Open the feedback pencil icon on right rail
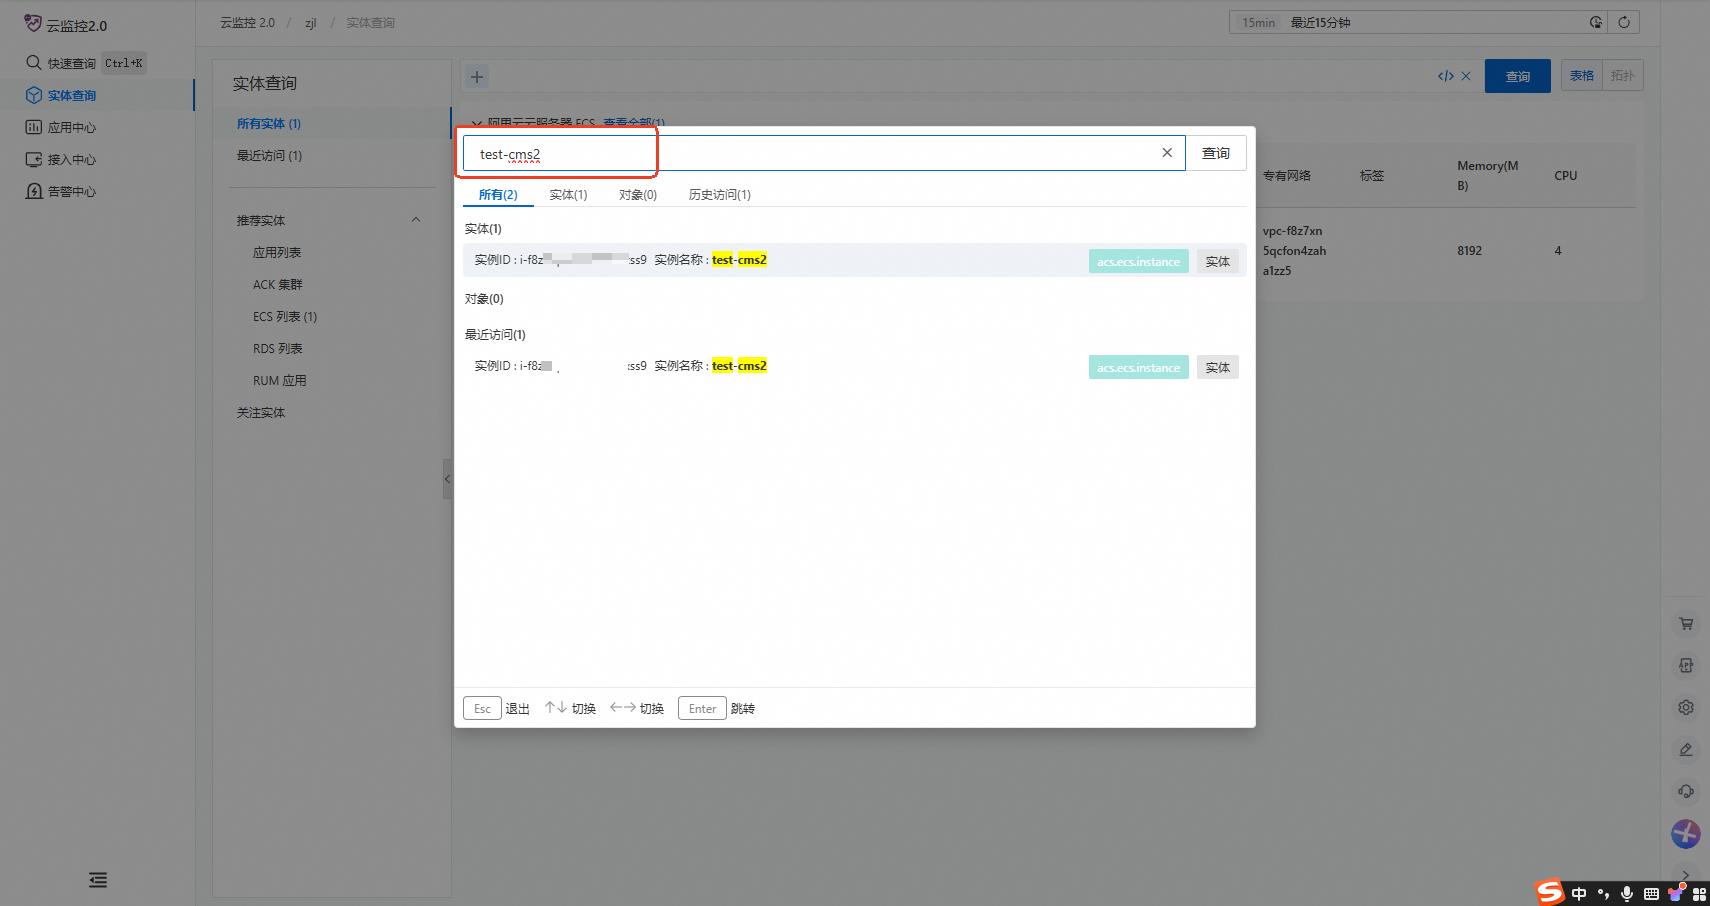The image size is (1710, 906). click(x=1686, y=750)
